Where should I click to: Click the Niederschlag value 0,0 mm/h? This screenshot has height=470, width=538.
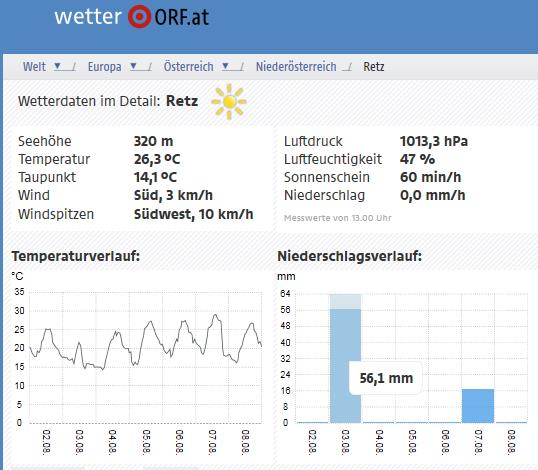coord(432,195)
